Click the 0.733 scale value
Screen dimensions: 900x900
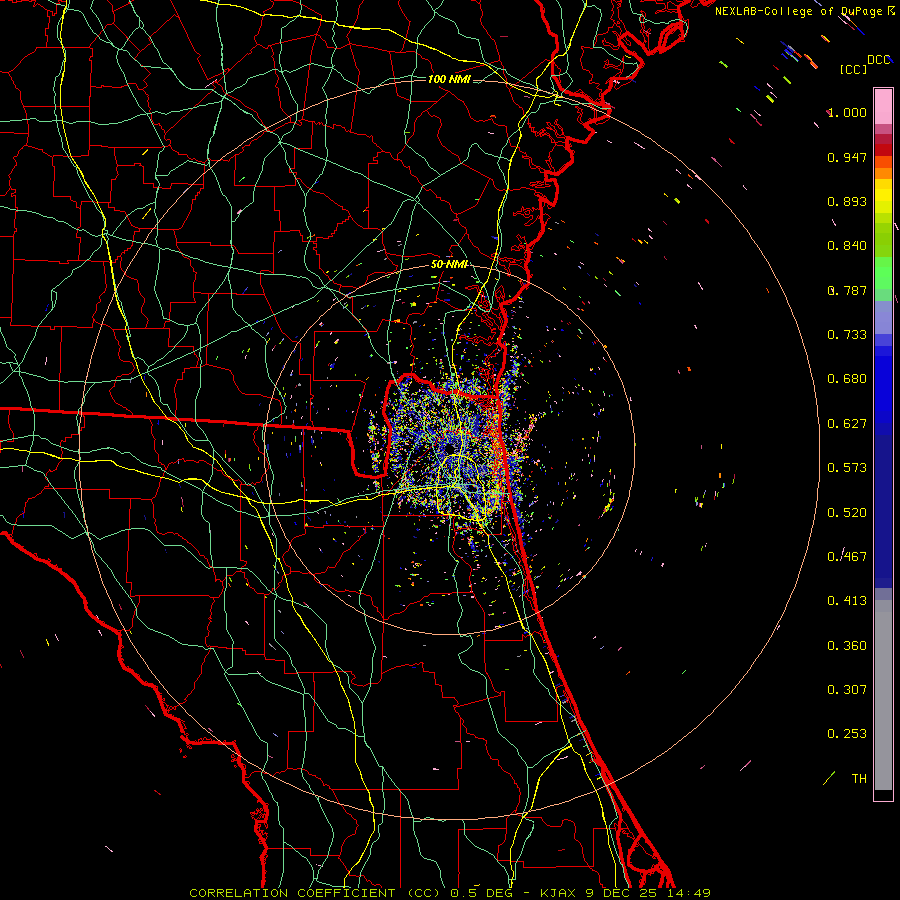(847, 335)
